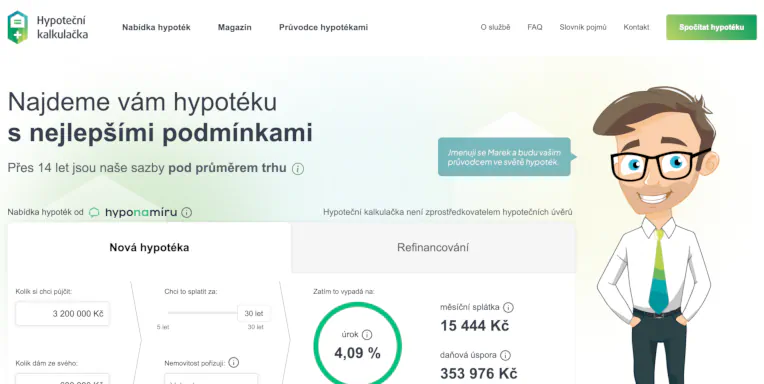Click the 'Kolik si chci půjčit:' label
Screen dimensions: 764x384
pyautogui.click(x=43, y=291)
